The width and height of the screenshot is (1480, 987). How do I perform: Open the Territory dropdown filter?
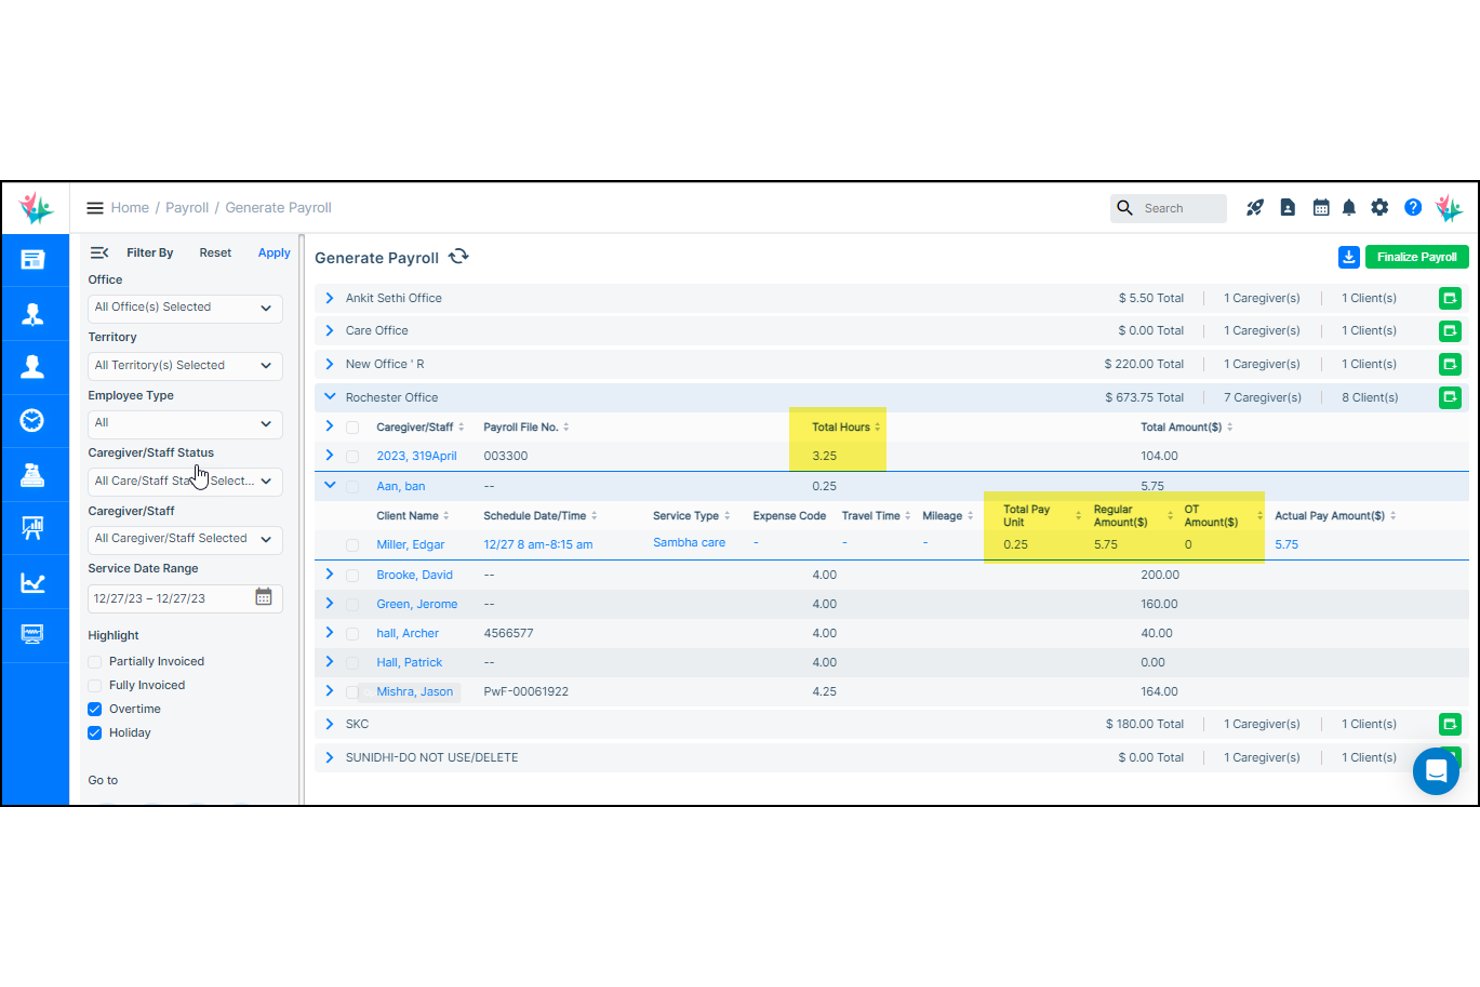pyautogui.click(x=185, y=366)
